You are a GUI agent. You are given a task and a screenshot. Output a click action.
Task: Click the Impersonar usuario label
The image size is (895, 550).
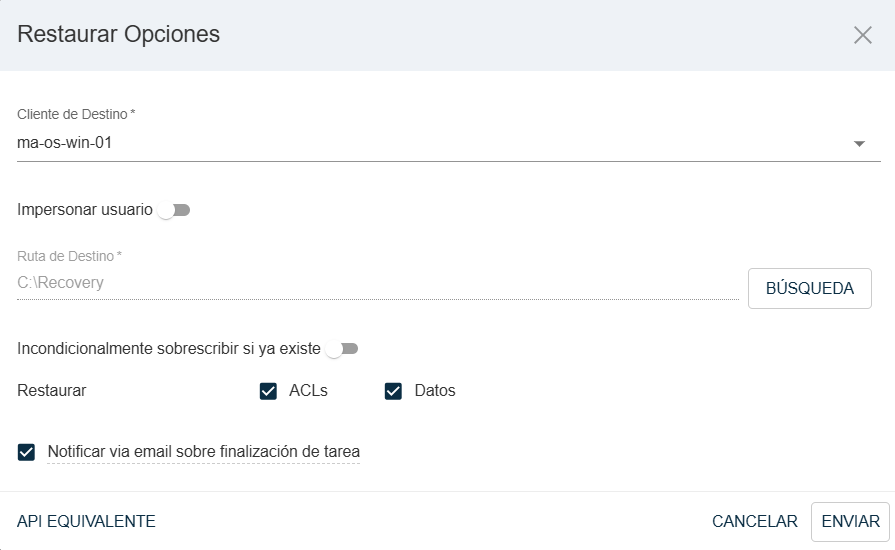tap(85, 210)
